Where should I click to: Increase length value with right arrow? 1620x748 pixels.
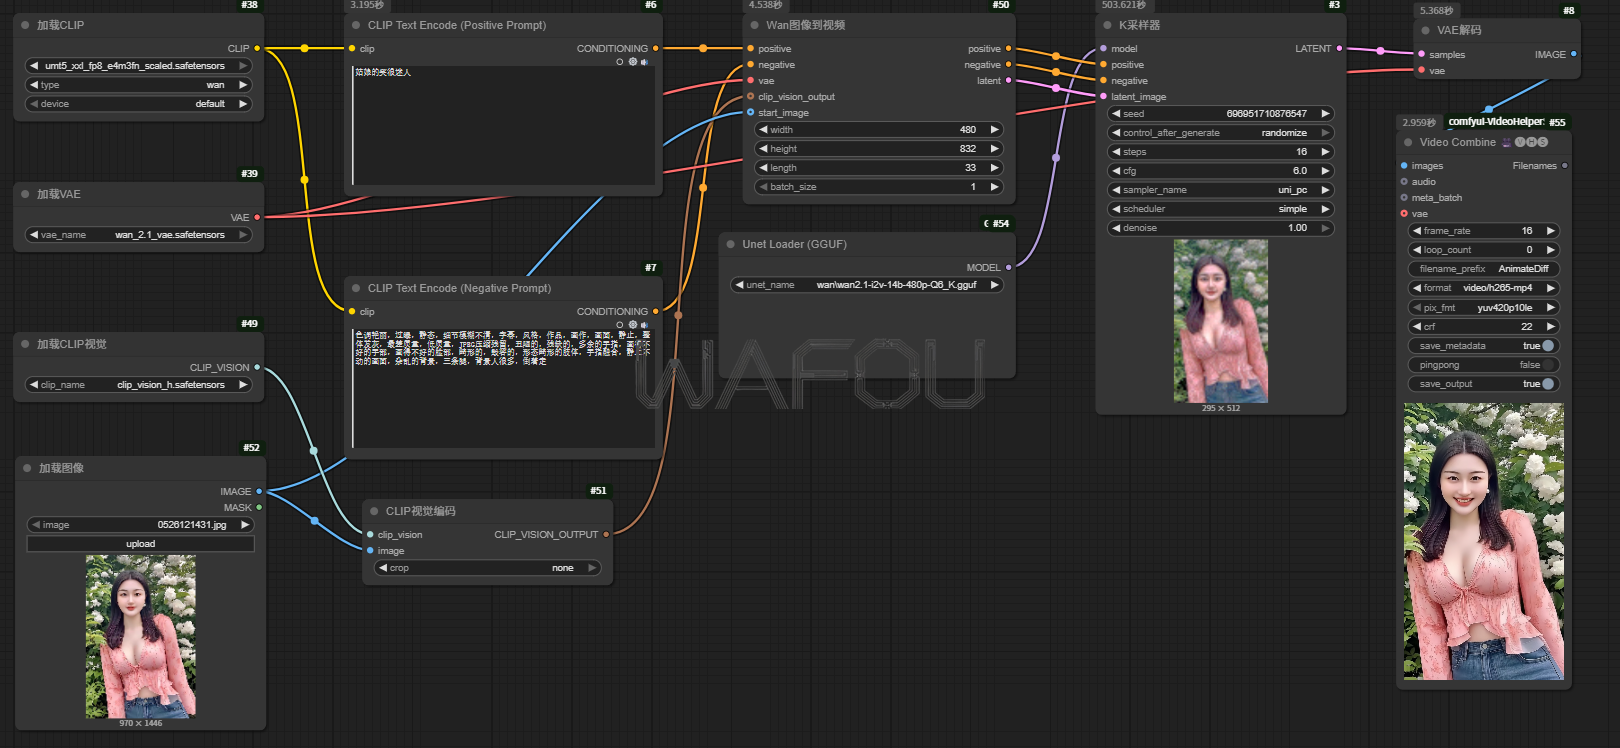(994, 168)
